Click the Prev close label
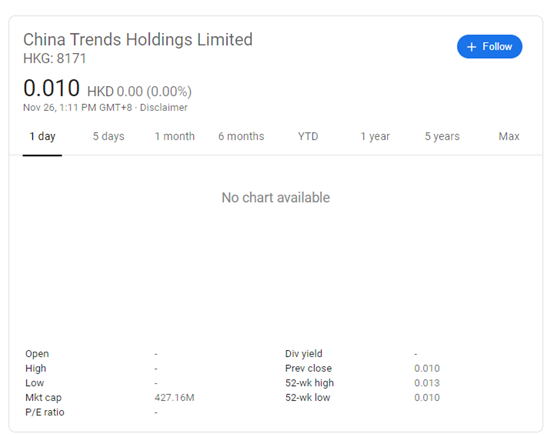Image resolution: width=554 pixels, height=434 pixels. point(308,369)
